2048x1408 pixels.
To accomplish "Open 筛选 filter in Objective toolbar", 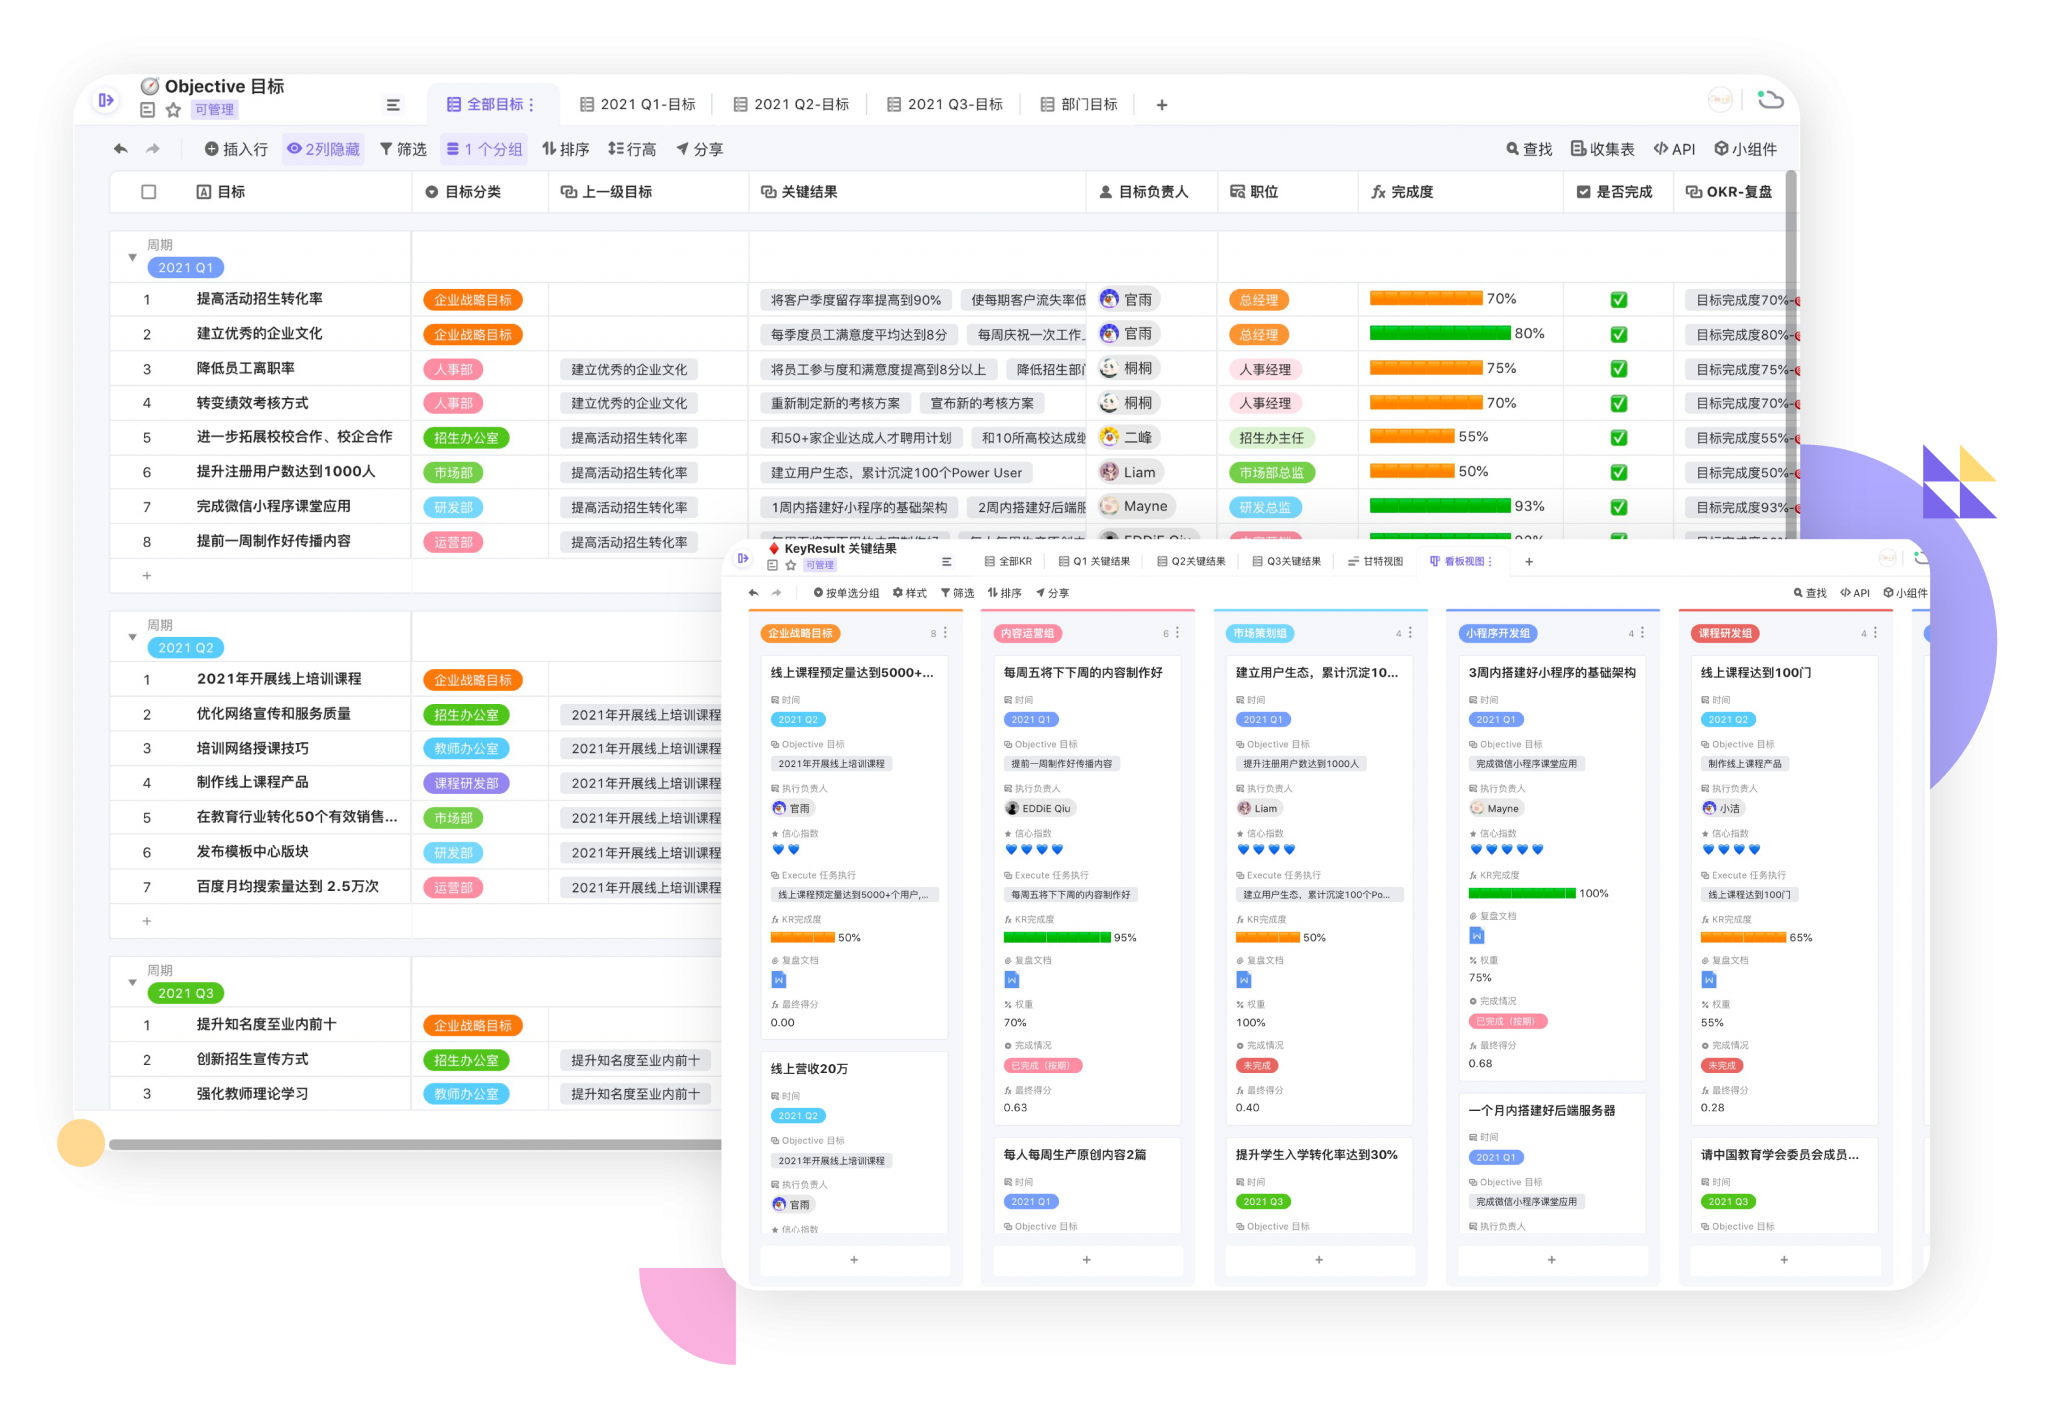I will [x=403, y=149].
